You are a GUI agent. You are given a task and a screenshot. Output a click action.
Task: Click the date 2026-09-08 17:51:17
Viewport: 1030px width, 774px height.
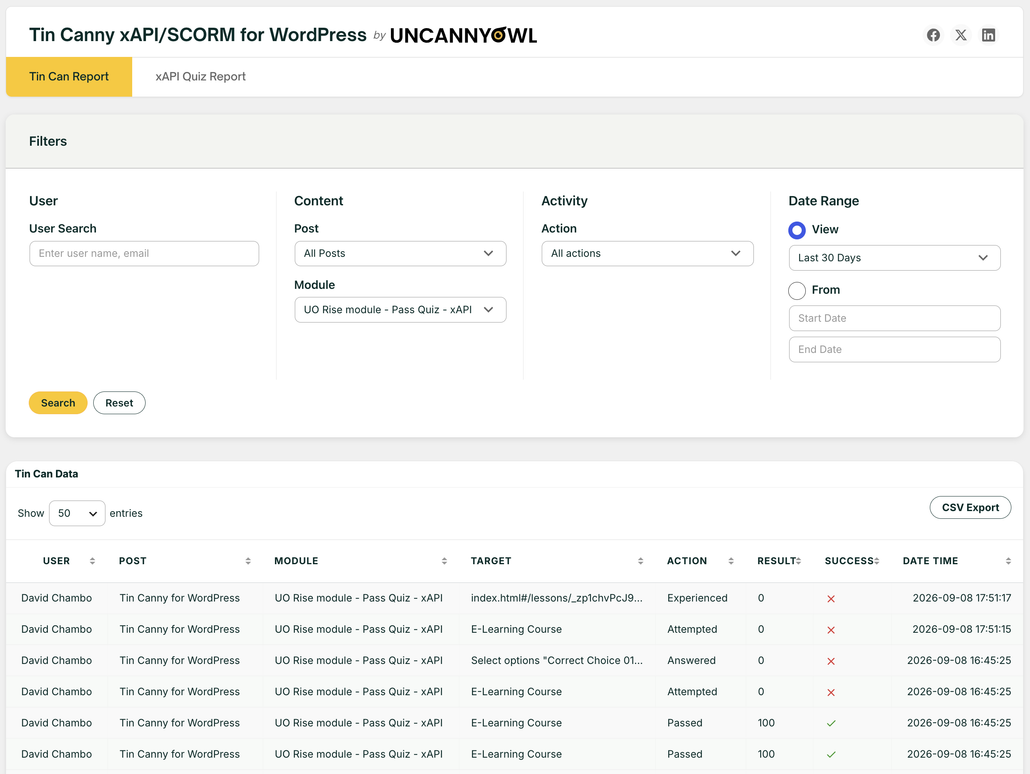[962, 598]
